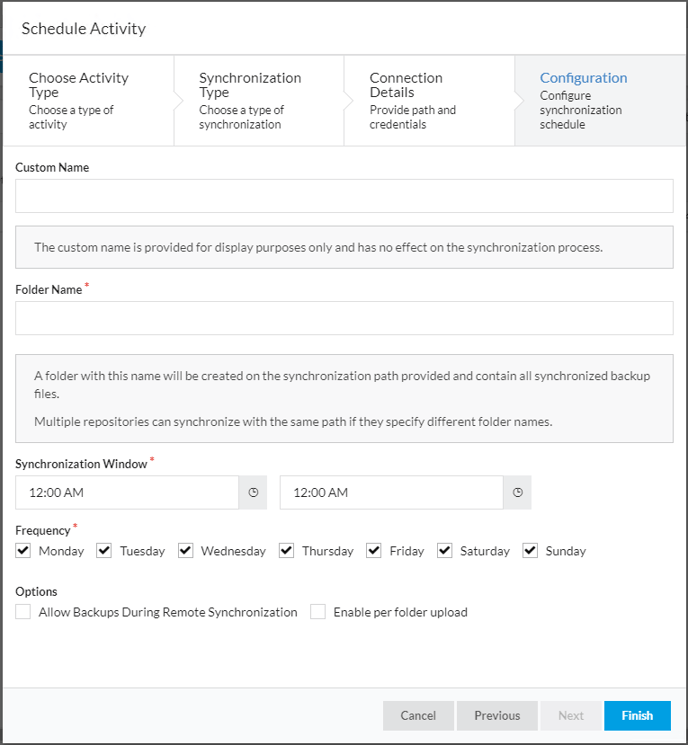688x745 pixels.
Task: Go back with the Previous button
Action: coord(497,716)
